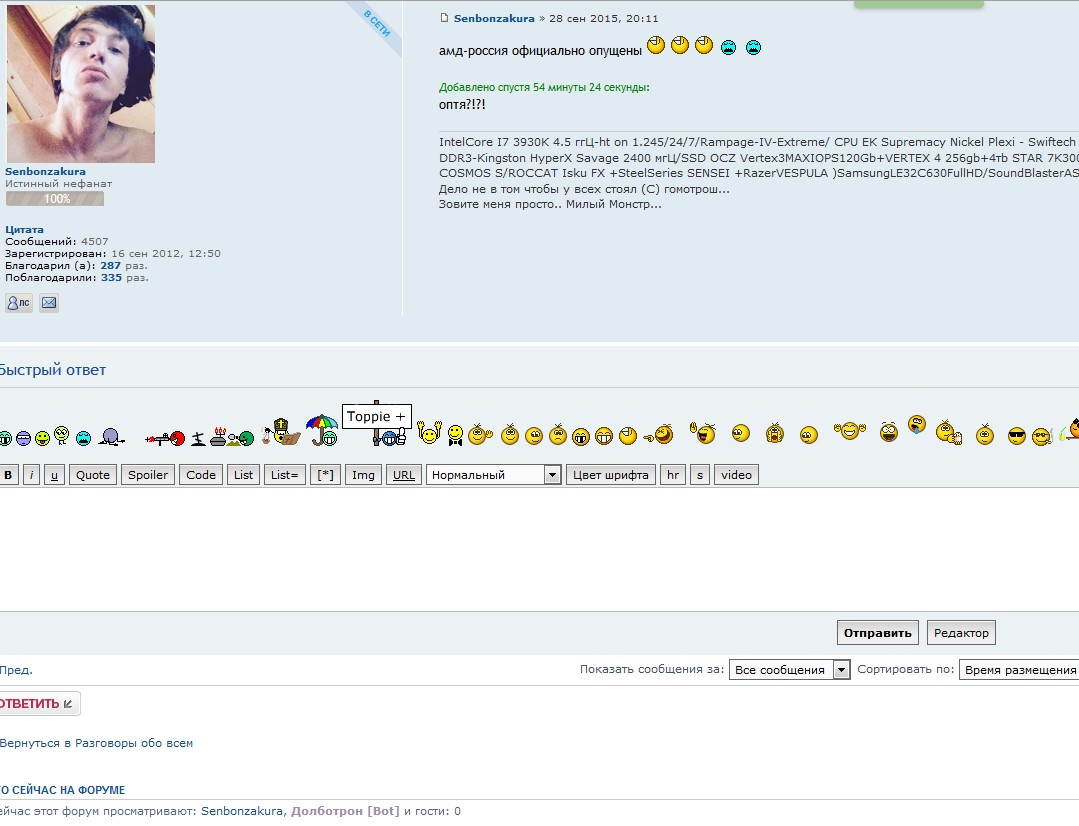Open the font size dropdown Нормальный

coord(494,475)
